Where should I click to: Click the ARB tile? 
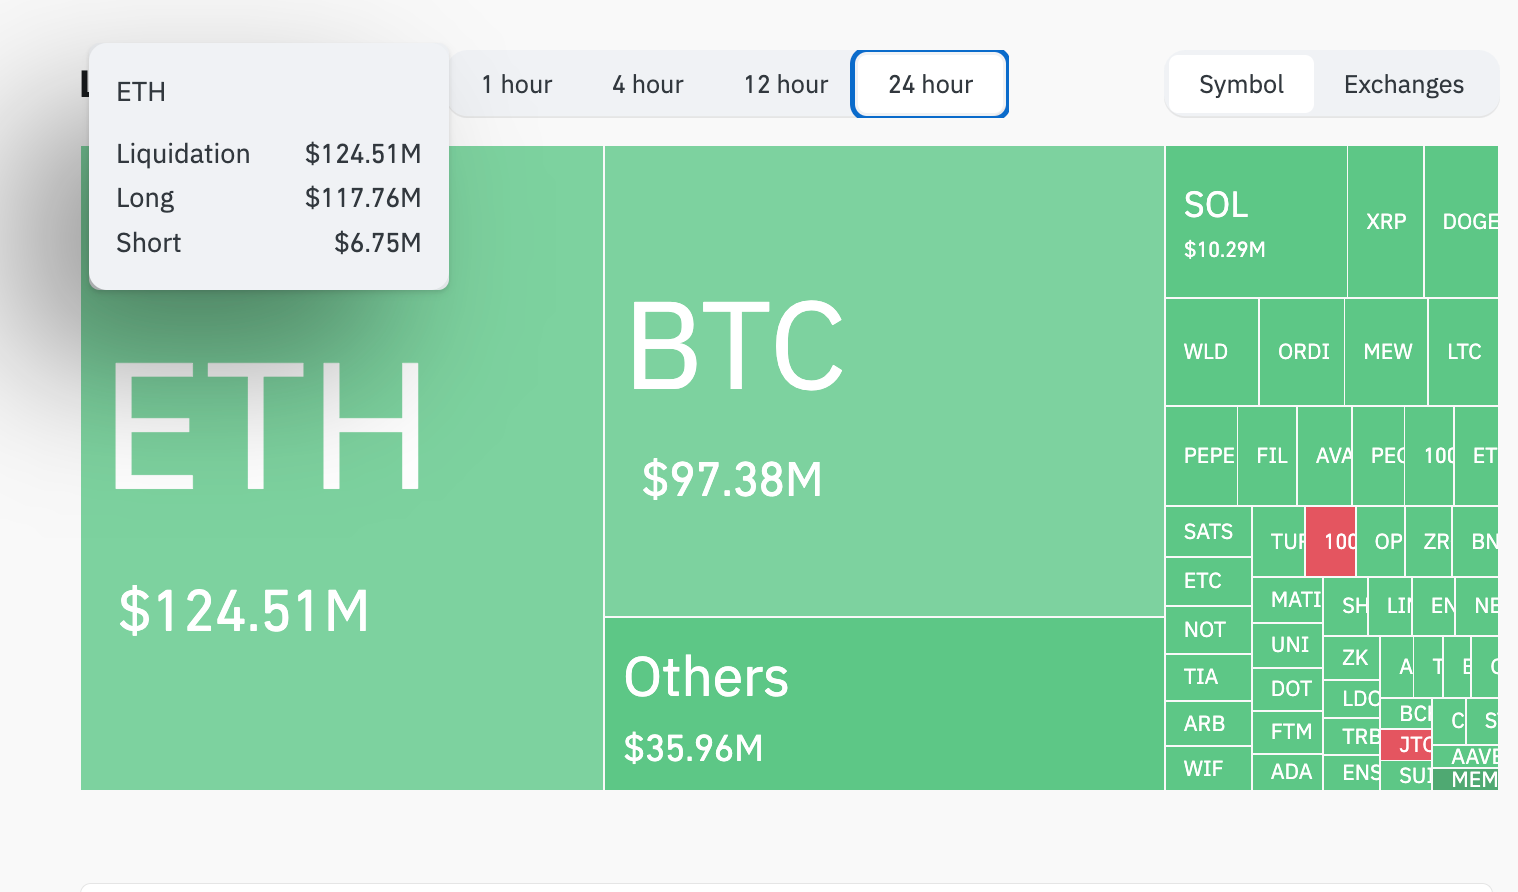[x=1208, y=724]
